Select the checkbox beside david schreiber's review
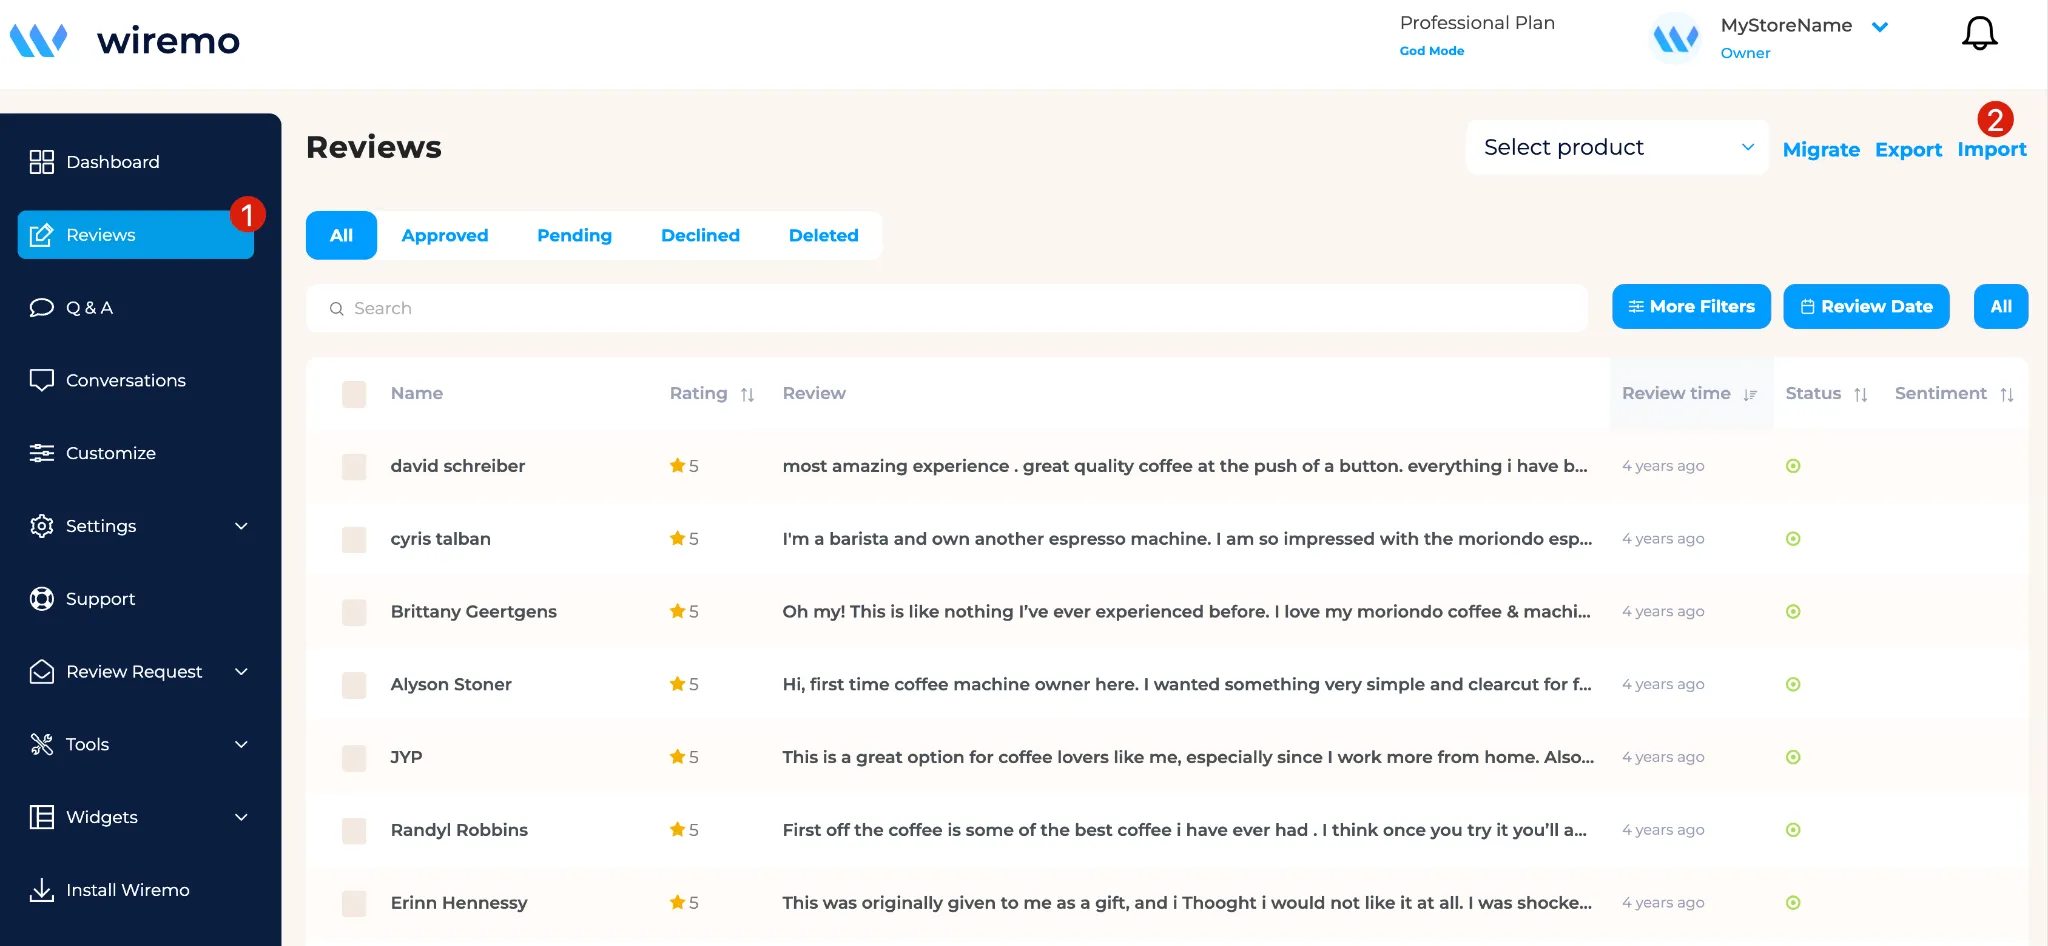This screenshot has width=2048, height=946. point(354,466)
